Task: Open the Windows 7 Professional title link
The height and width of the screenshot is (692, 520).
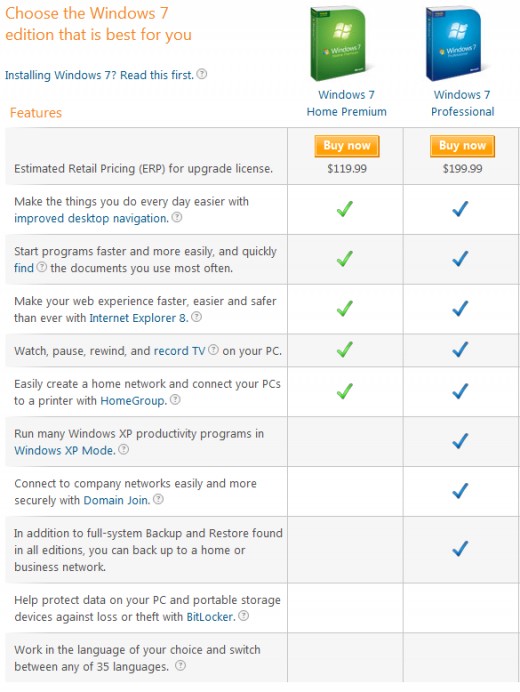Action: (462, 103)
